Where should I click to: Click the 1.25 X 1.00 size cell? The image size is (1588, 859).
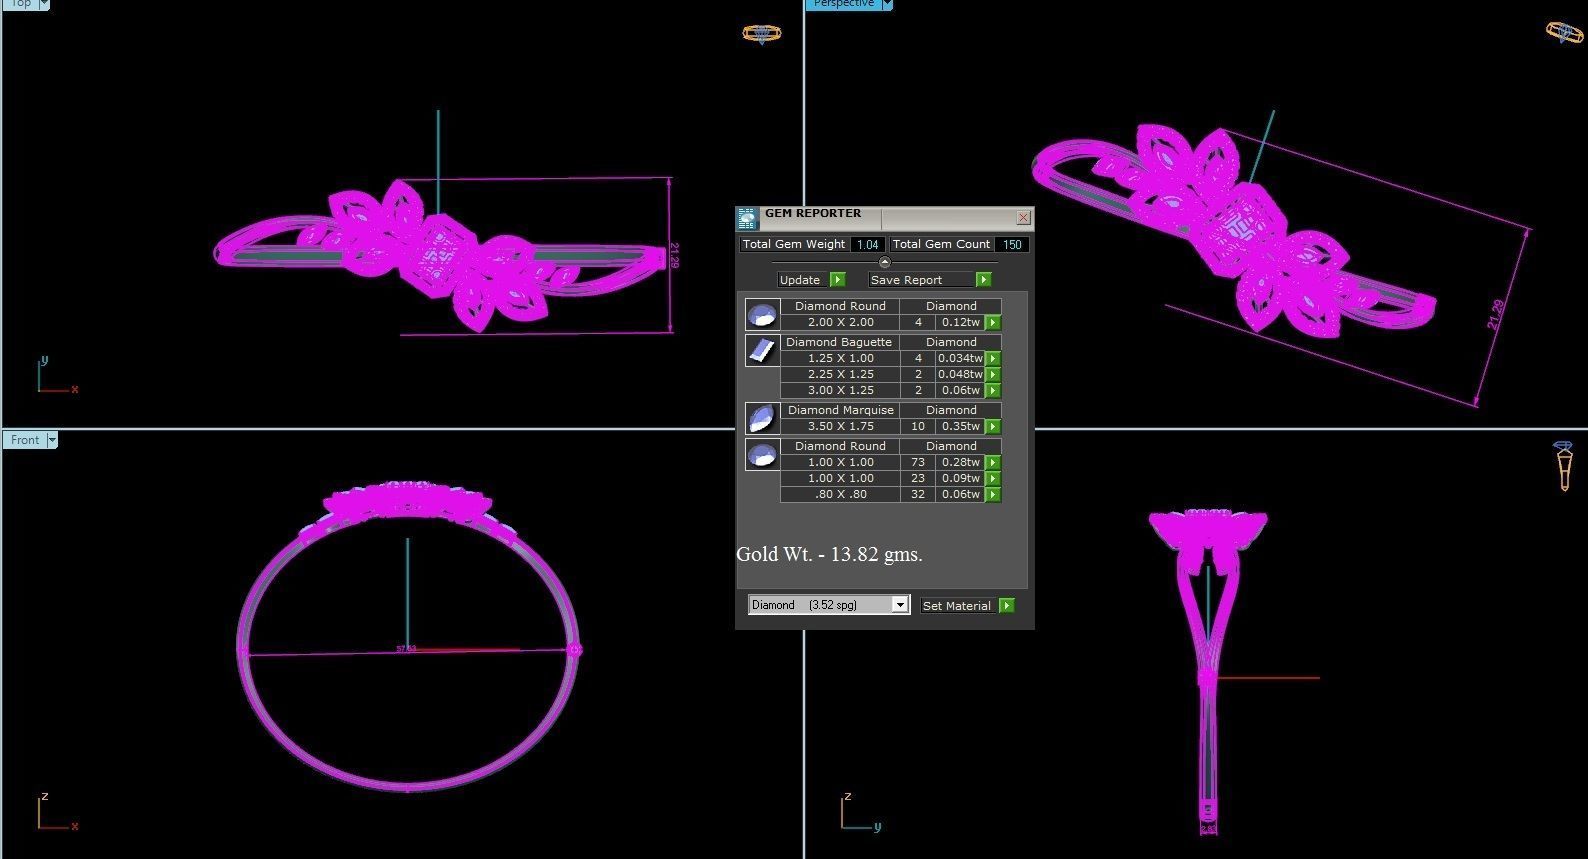point(840,358)
